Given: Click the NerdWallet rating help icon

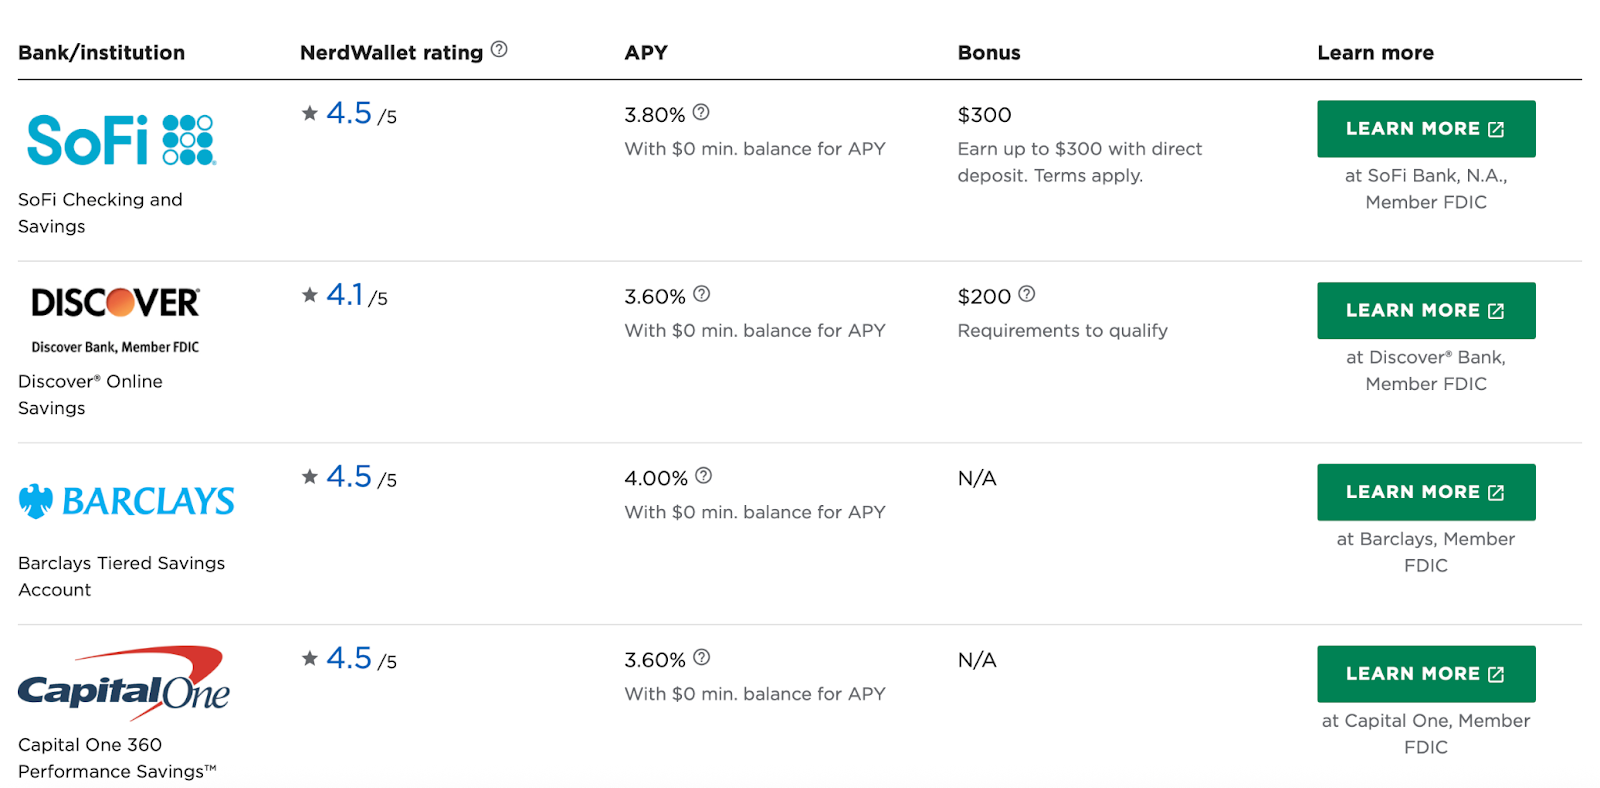Looking at the screenshot, I should (x=499, y=49).
